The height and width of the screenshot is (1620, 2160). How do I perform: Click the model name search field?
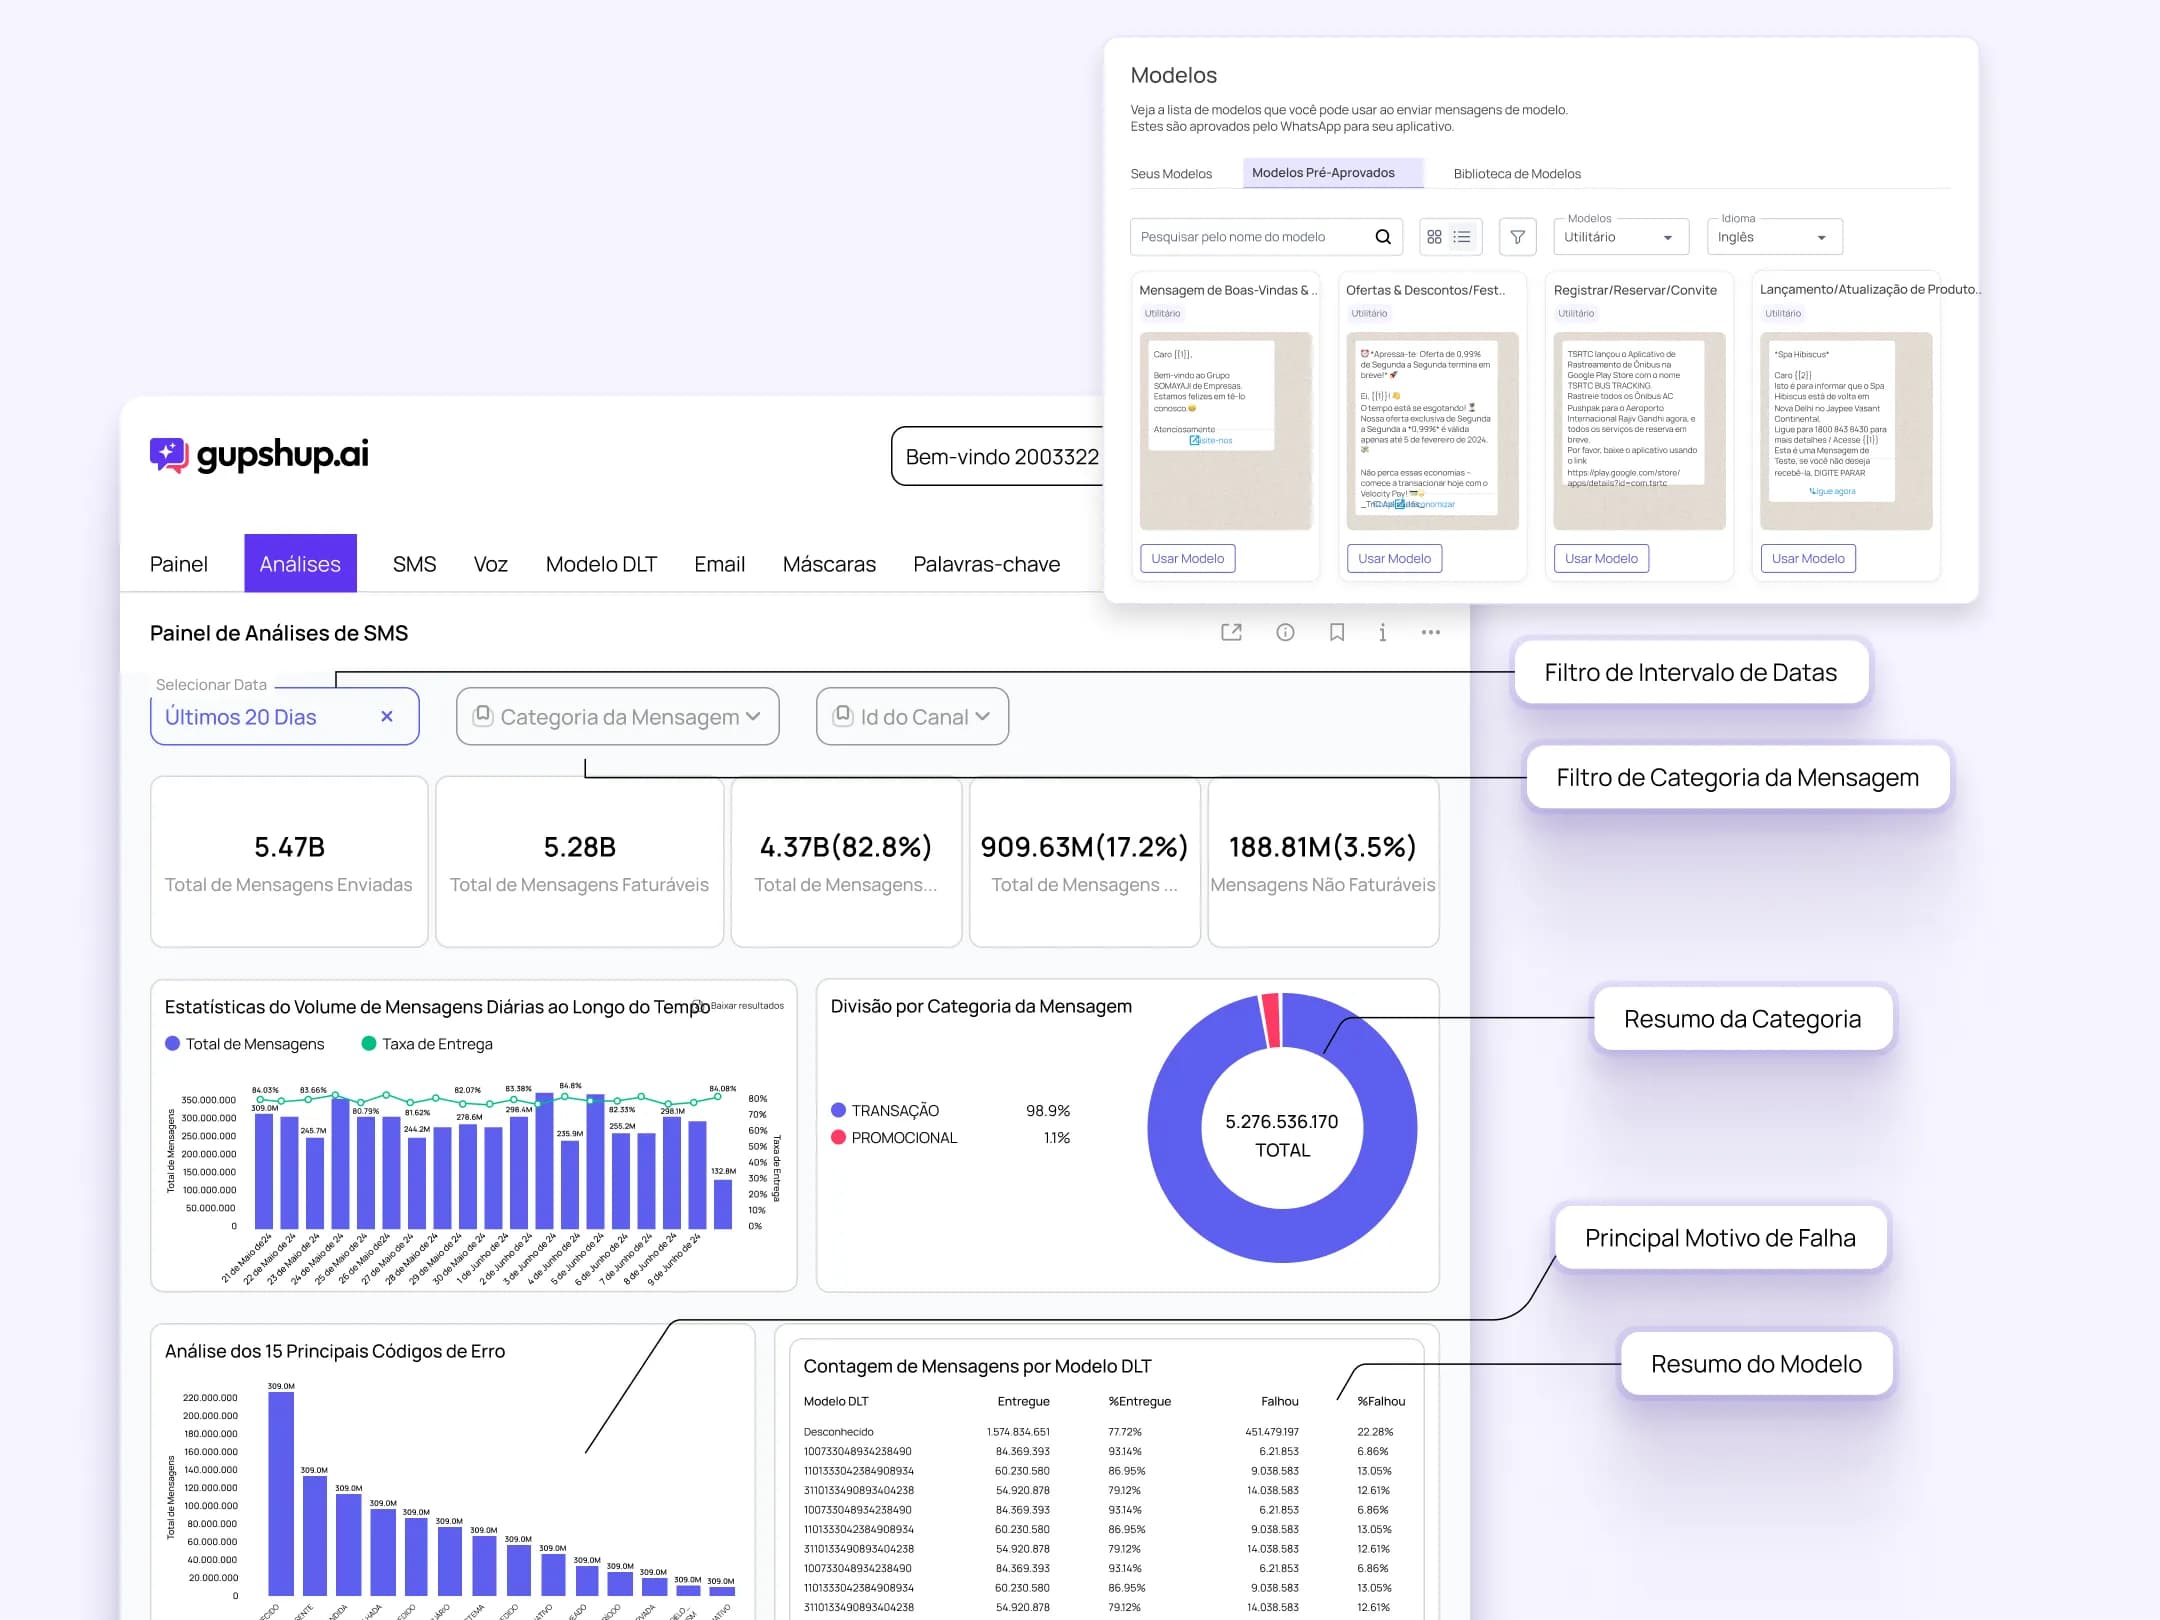click(1250, 237)
